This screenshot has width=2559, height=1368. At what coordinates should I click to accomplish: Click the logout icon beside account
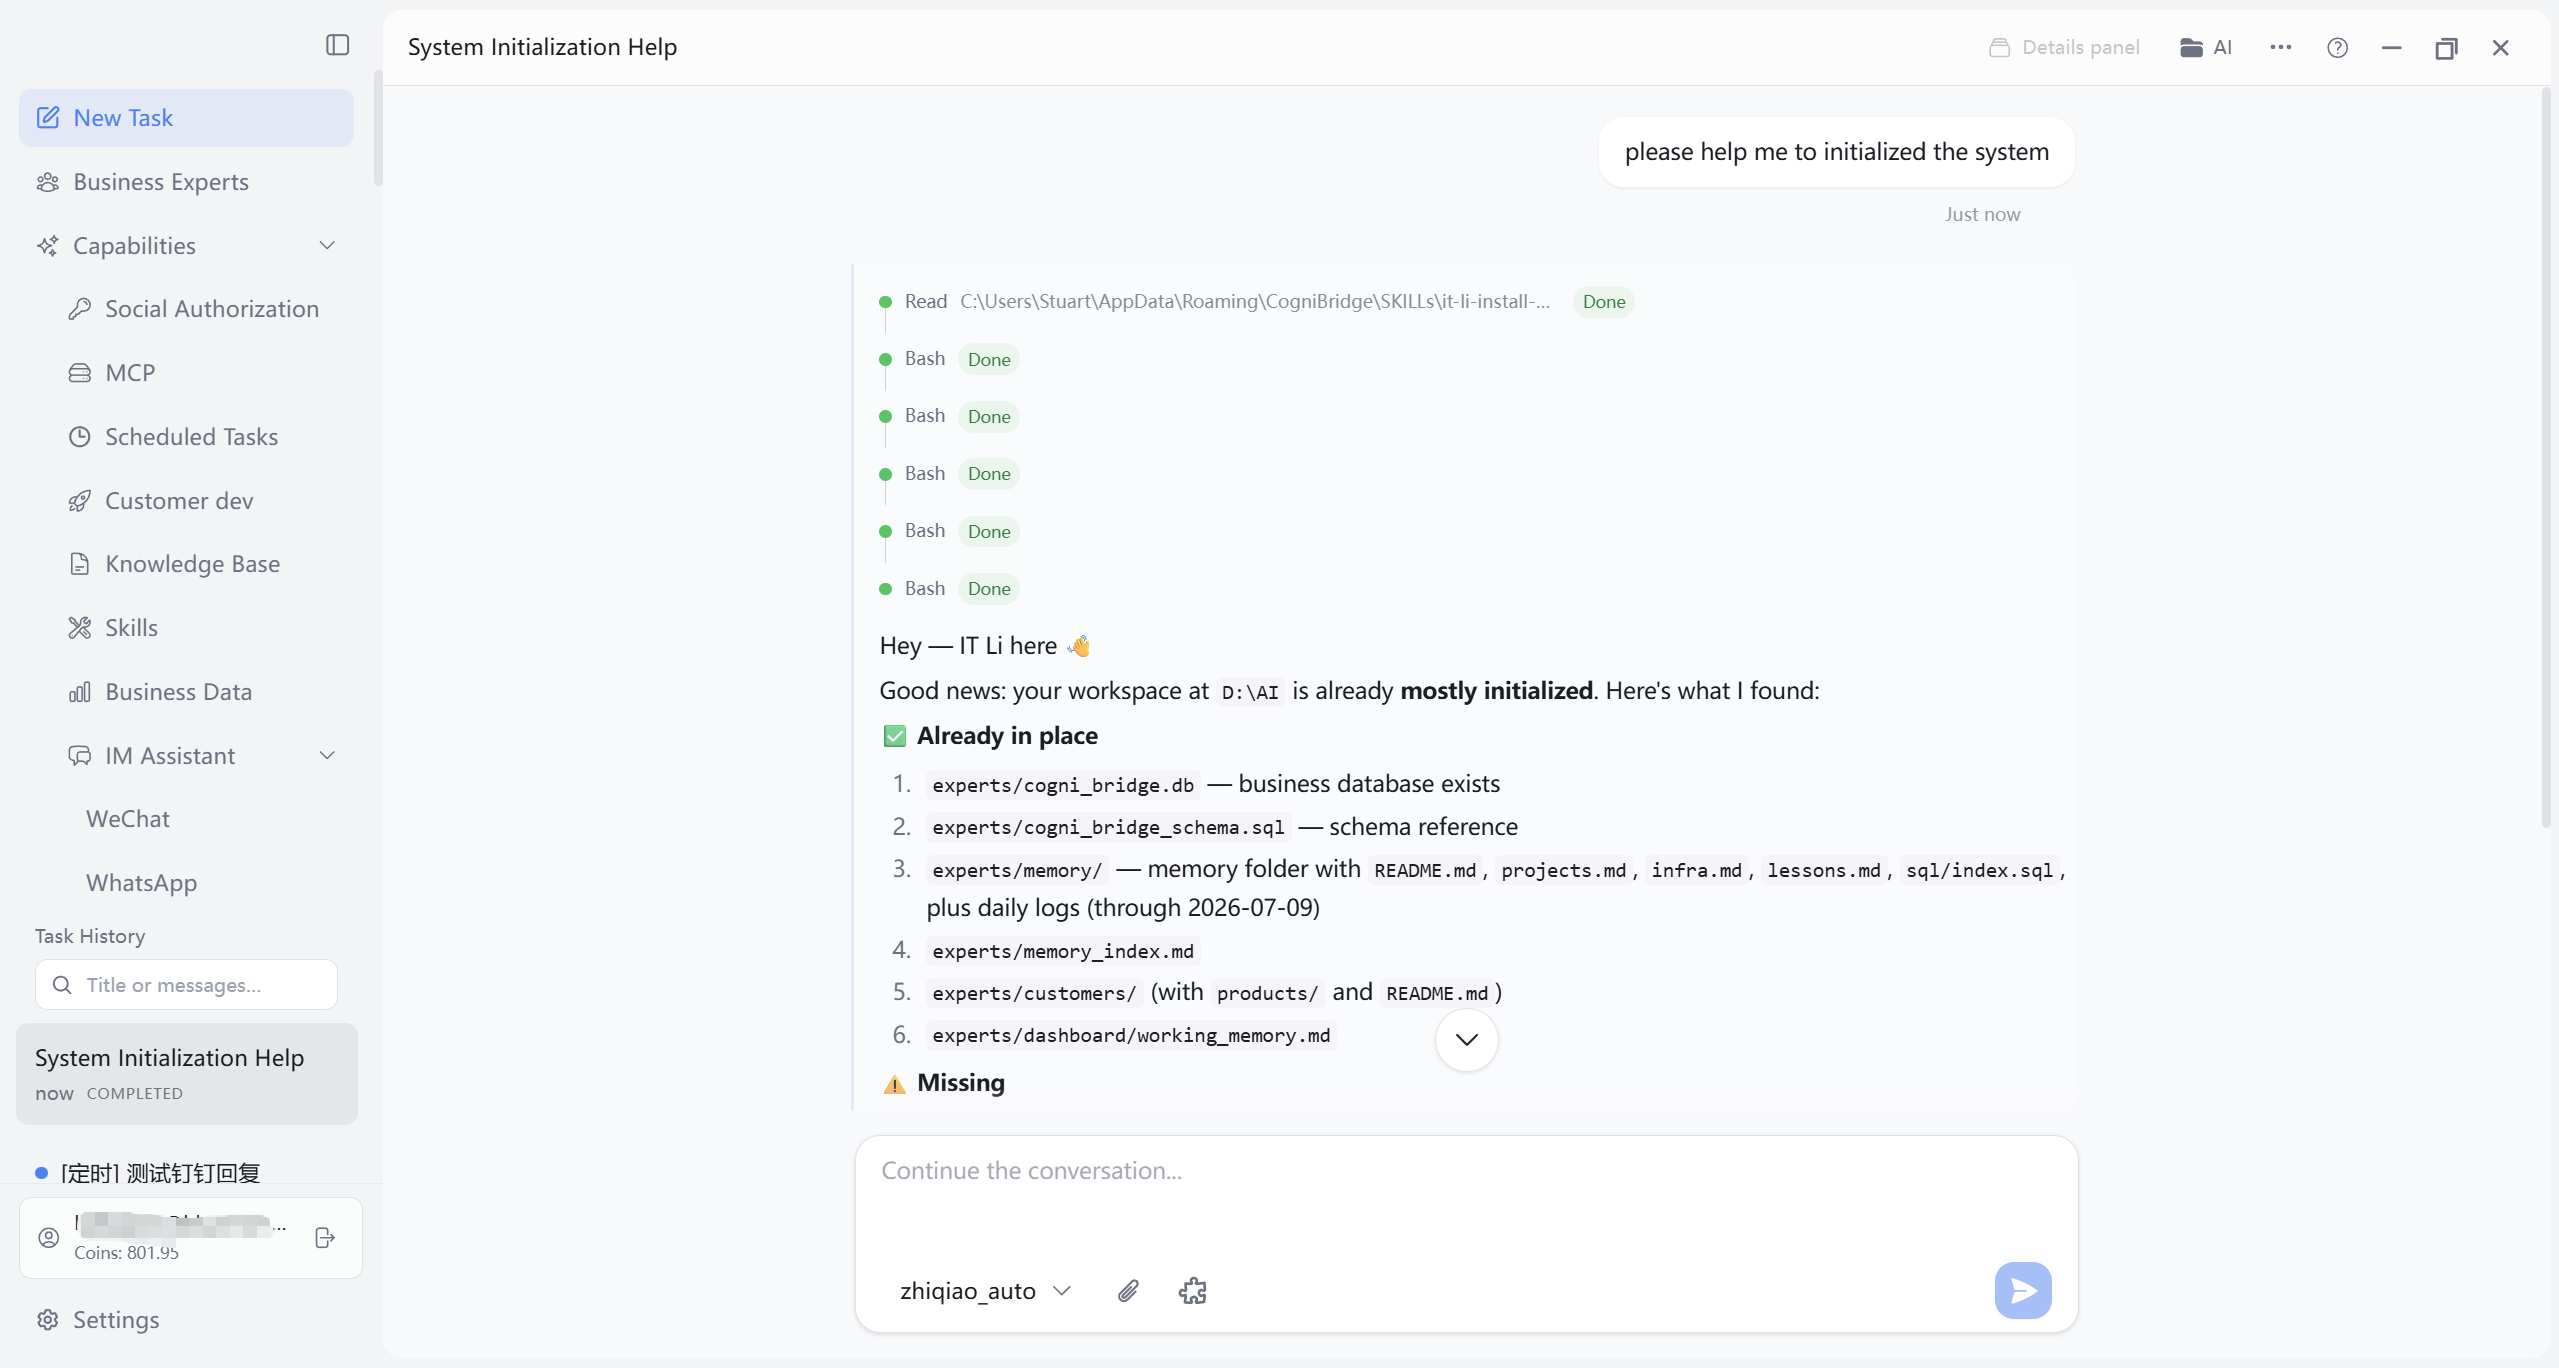point(324,1238)
